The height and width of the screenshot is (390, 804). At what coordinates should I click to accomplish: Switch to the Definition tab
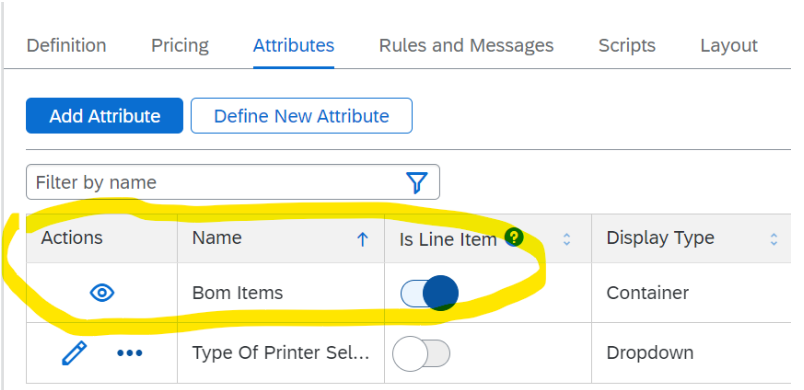66,46
